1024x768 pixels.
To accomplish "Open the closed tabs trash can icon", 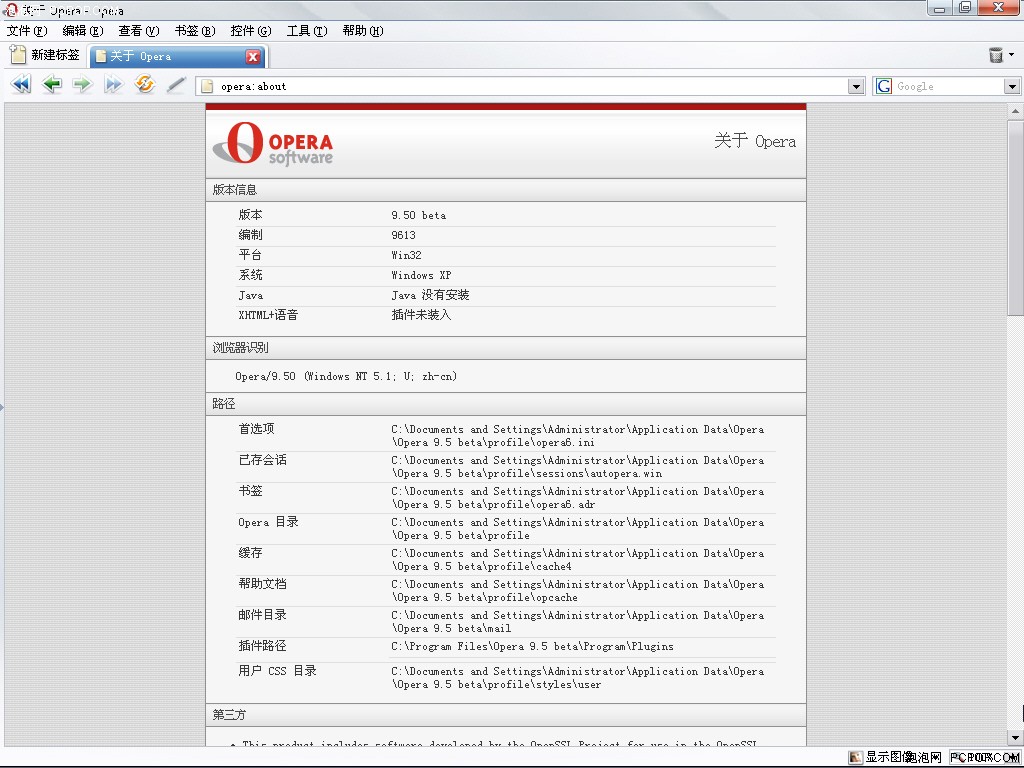I will (995, 55).
